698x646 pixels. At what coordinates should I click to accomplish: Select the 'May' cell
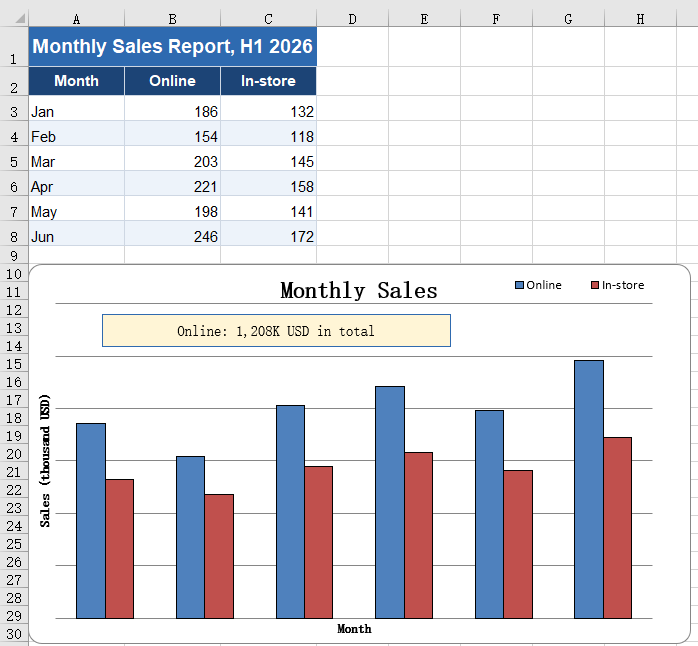(77, 208)
